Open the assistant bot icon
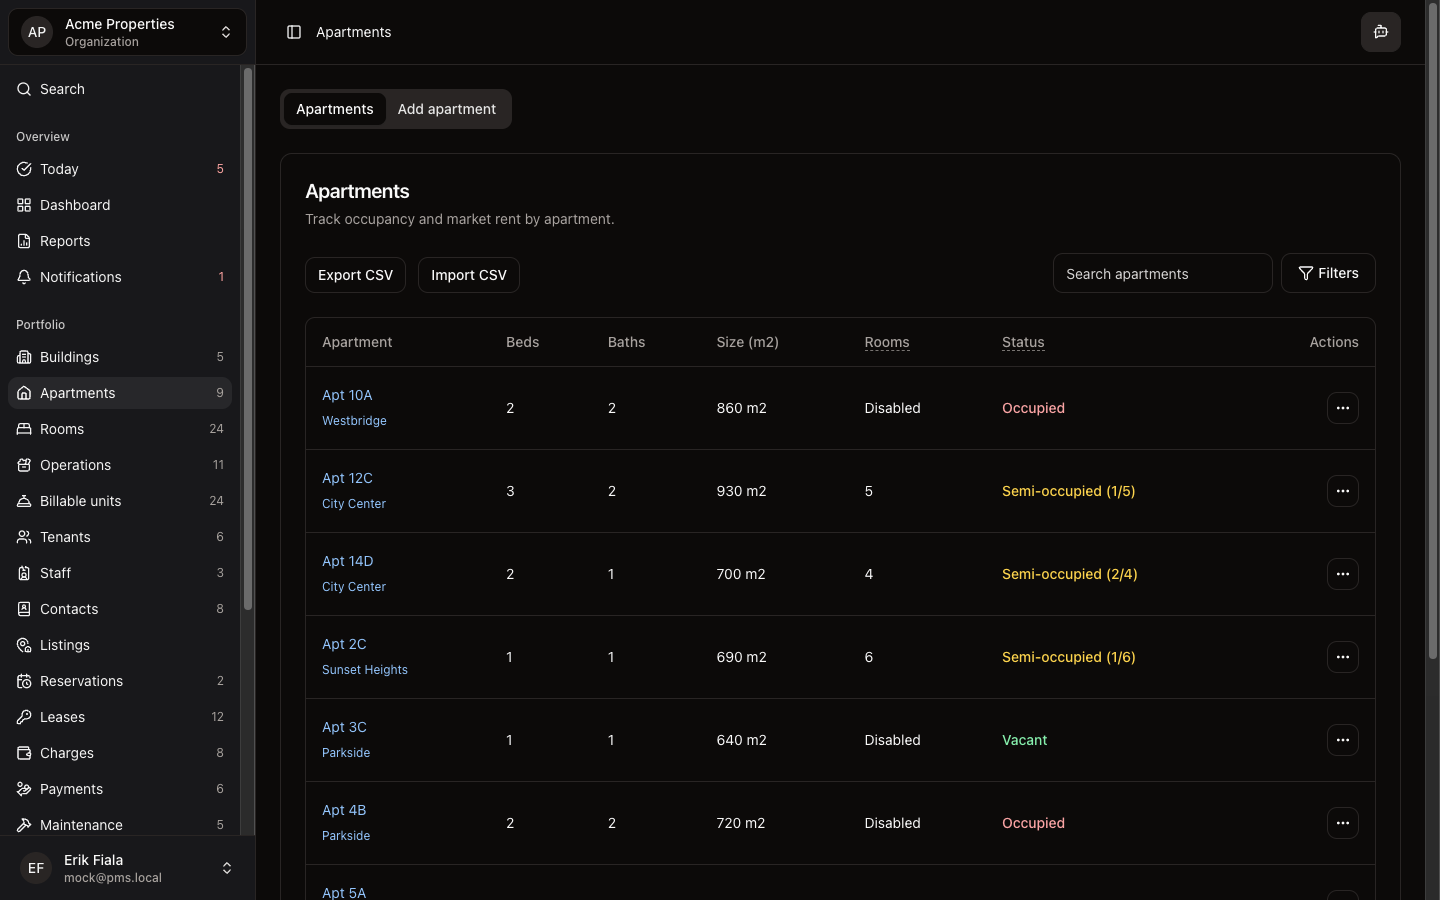 click(x=1380, y=32)
